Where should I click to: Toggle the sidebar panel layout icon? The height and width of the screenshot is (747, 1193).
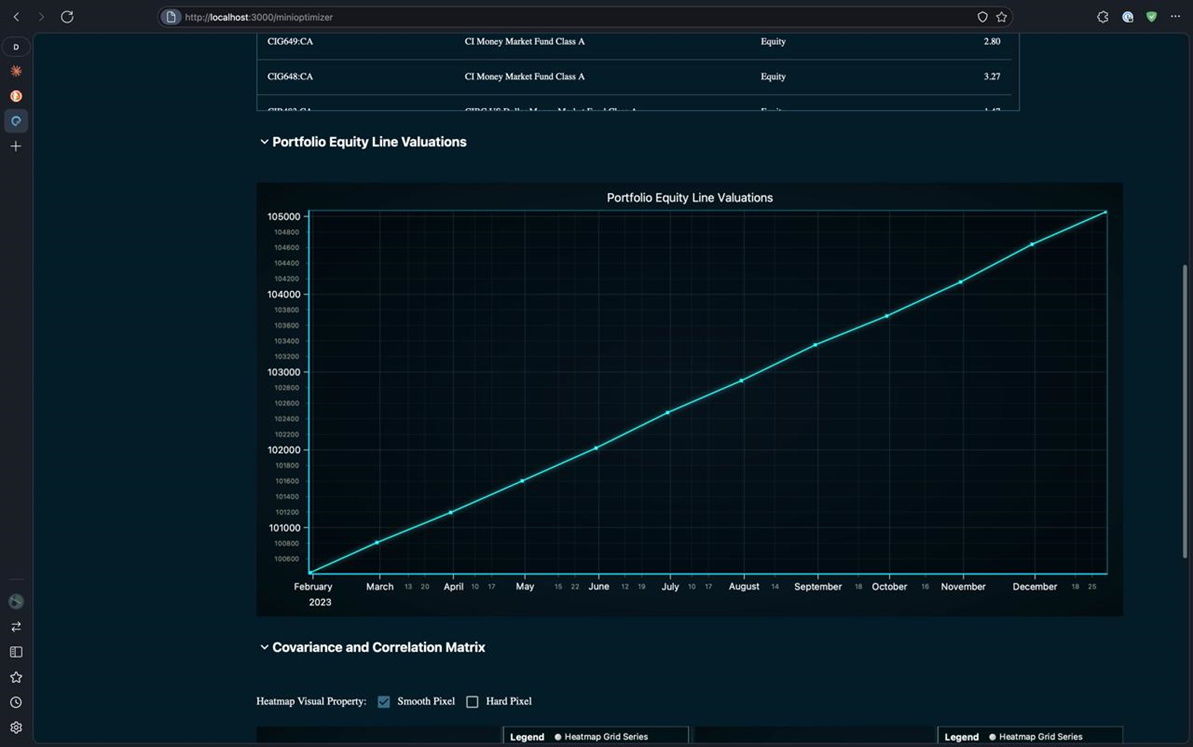pyautogui.click(x=16, y=652)
